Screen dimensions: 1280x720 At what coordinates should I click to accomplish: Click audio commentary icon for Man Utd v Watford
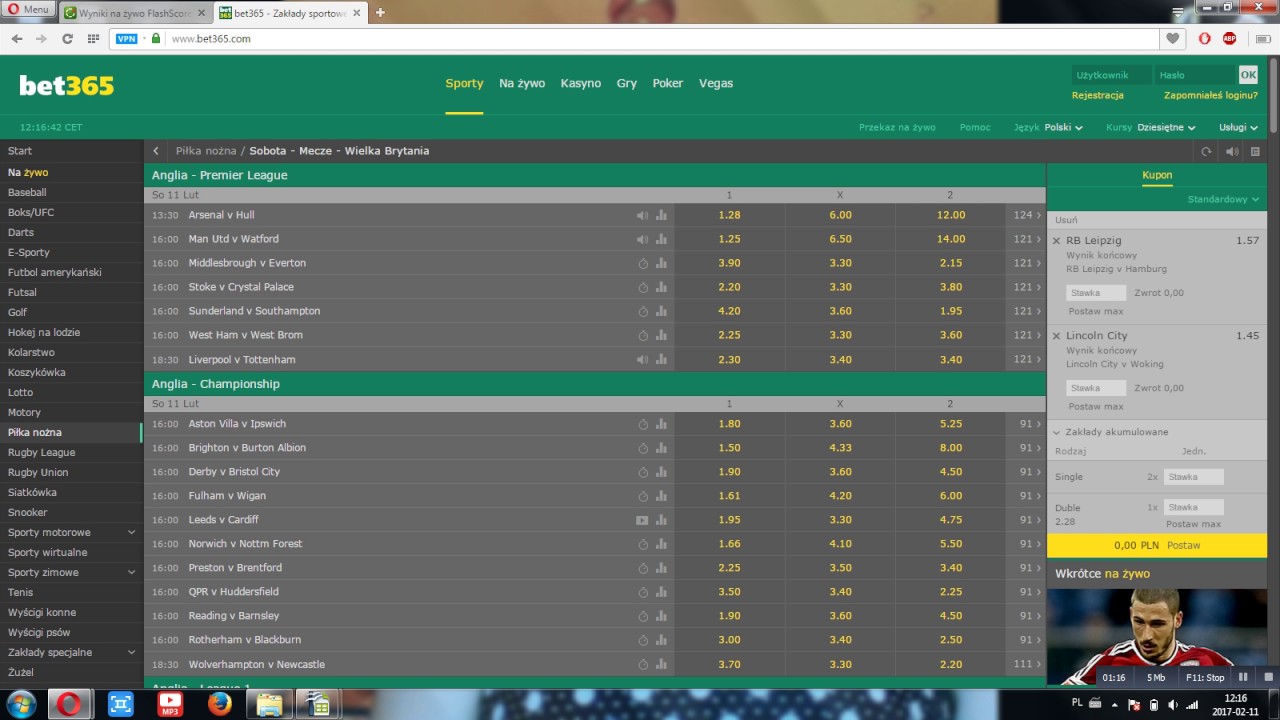pos(643,239)
